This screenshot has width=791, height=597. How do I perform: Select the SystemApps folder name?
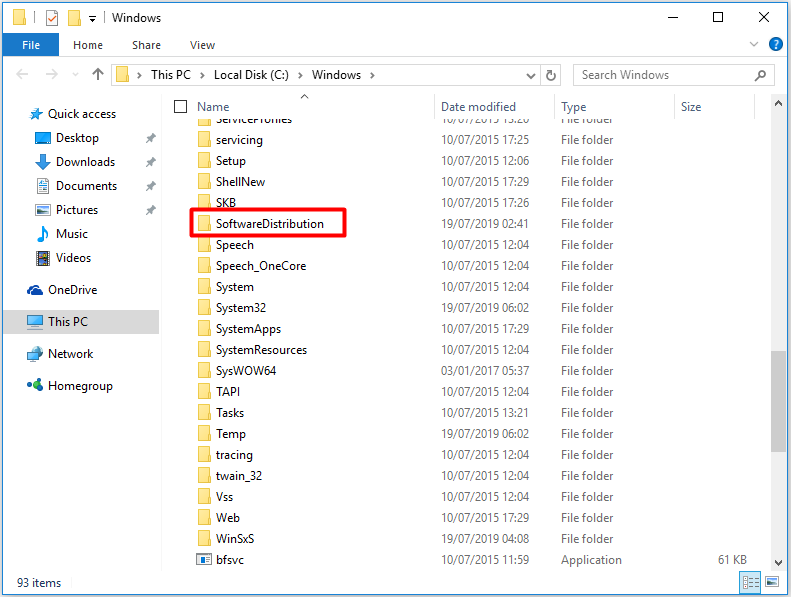248,329
